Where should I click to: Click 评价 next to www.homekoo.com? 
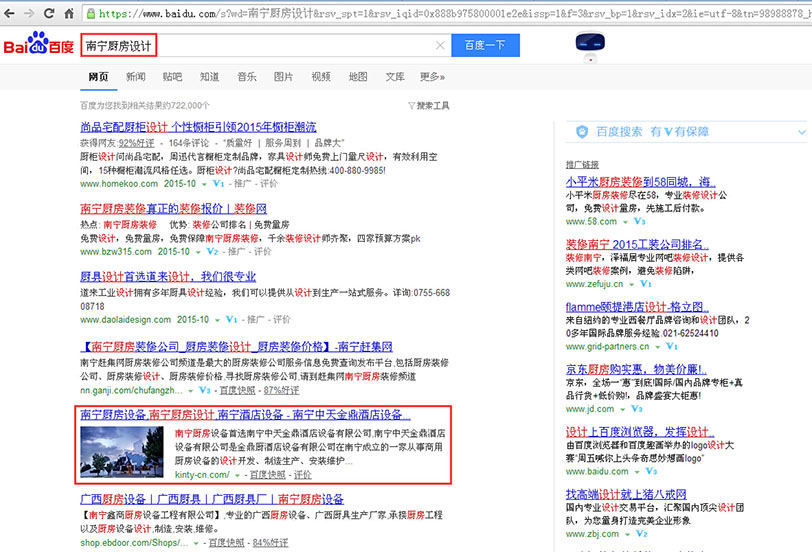click(268, 184)
